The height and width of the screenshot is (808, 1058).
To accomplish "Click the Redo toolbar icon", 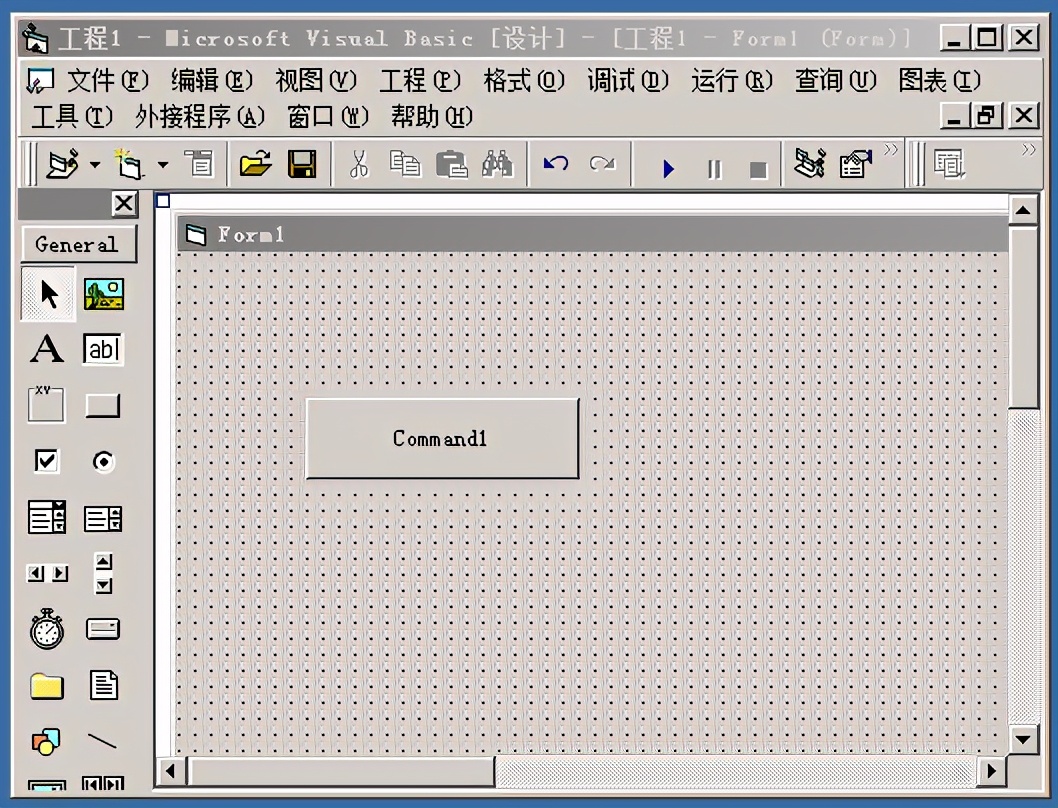I will tap(602, 164).
